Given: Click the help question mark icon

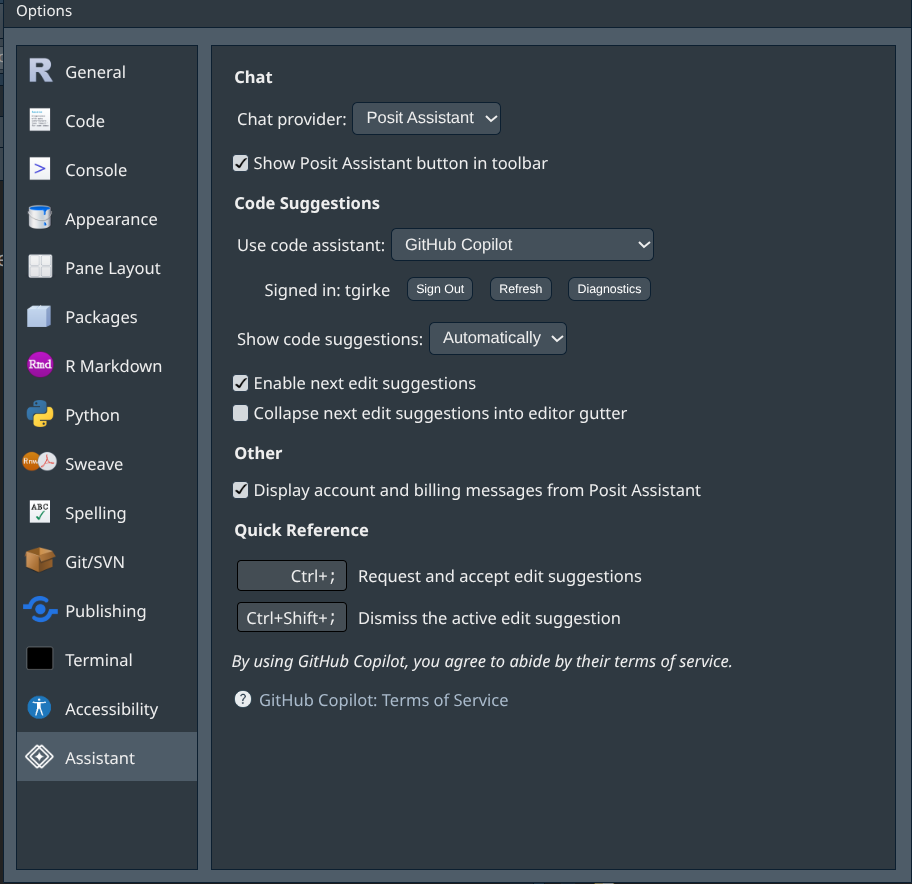Looking at the screenshot, I should 243,699.
